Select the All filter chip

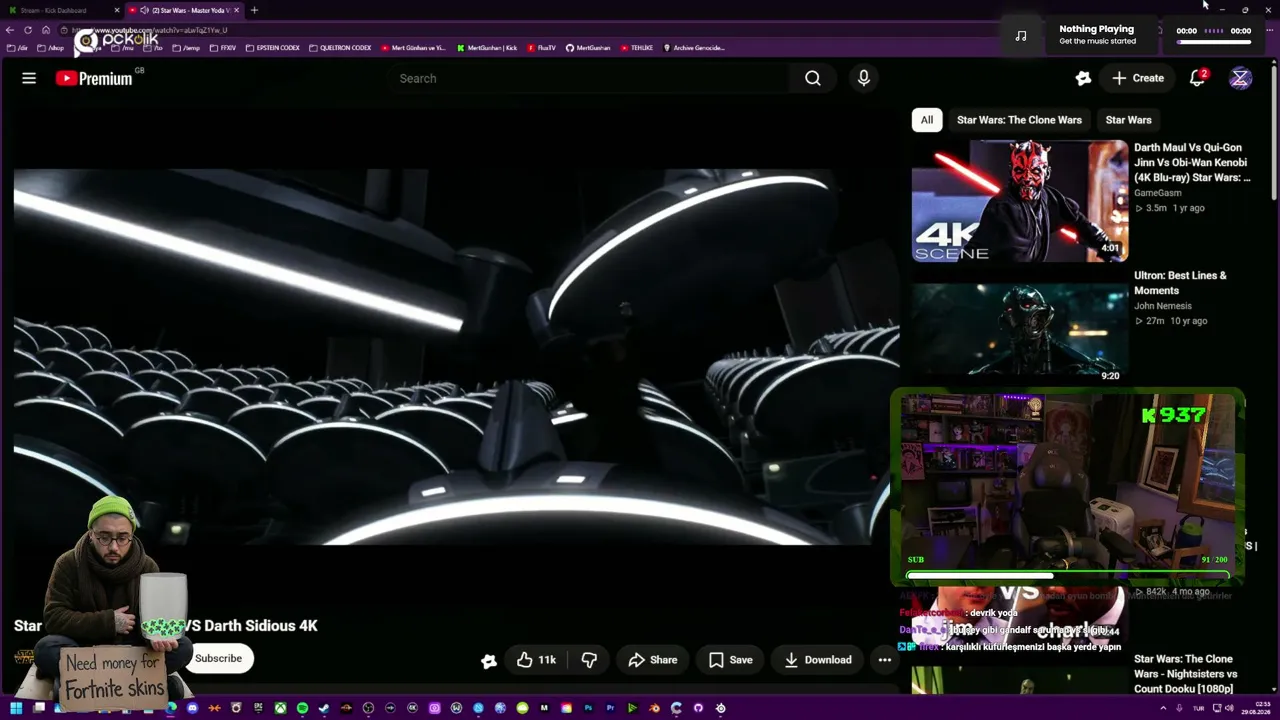927,120
